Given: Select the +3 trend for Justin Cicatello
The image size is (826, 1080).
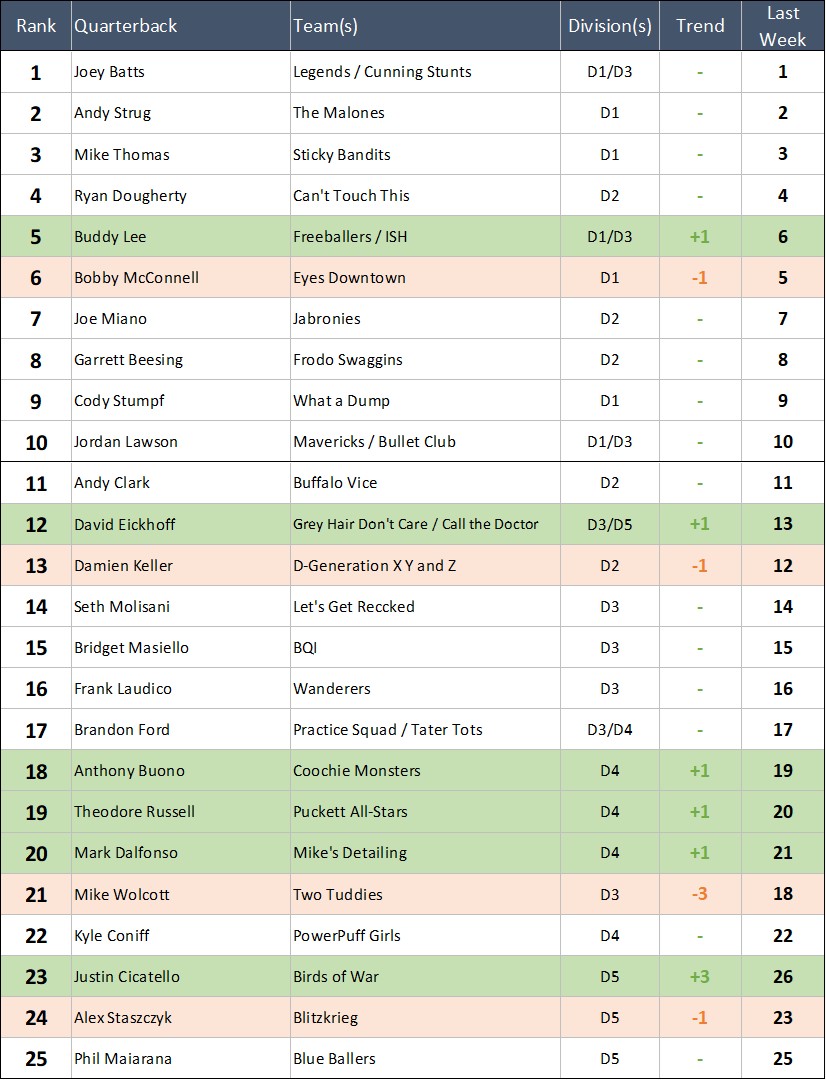Looking at the screenshot, I should tap(700, 976).
